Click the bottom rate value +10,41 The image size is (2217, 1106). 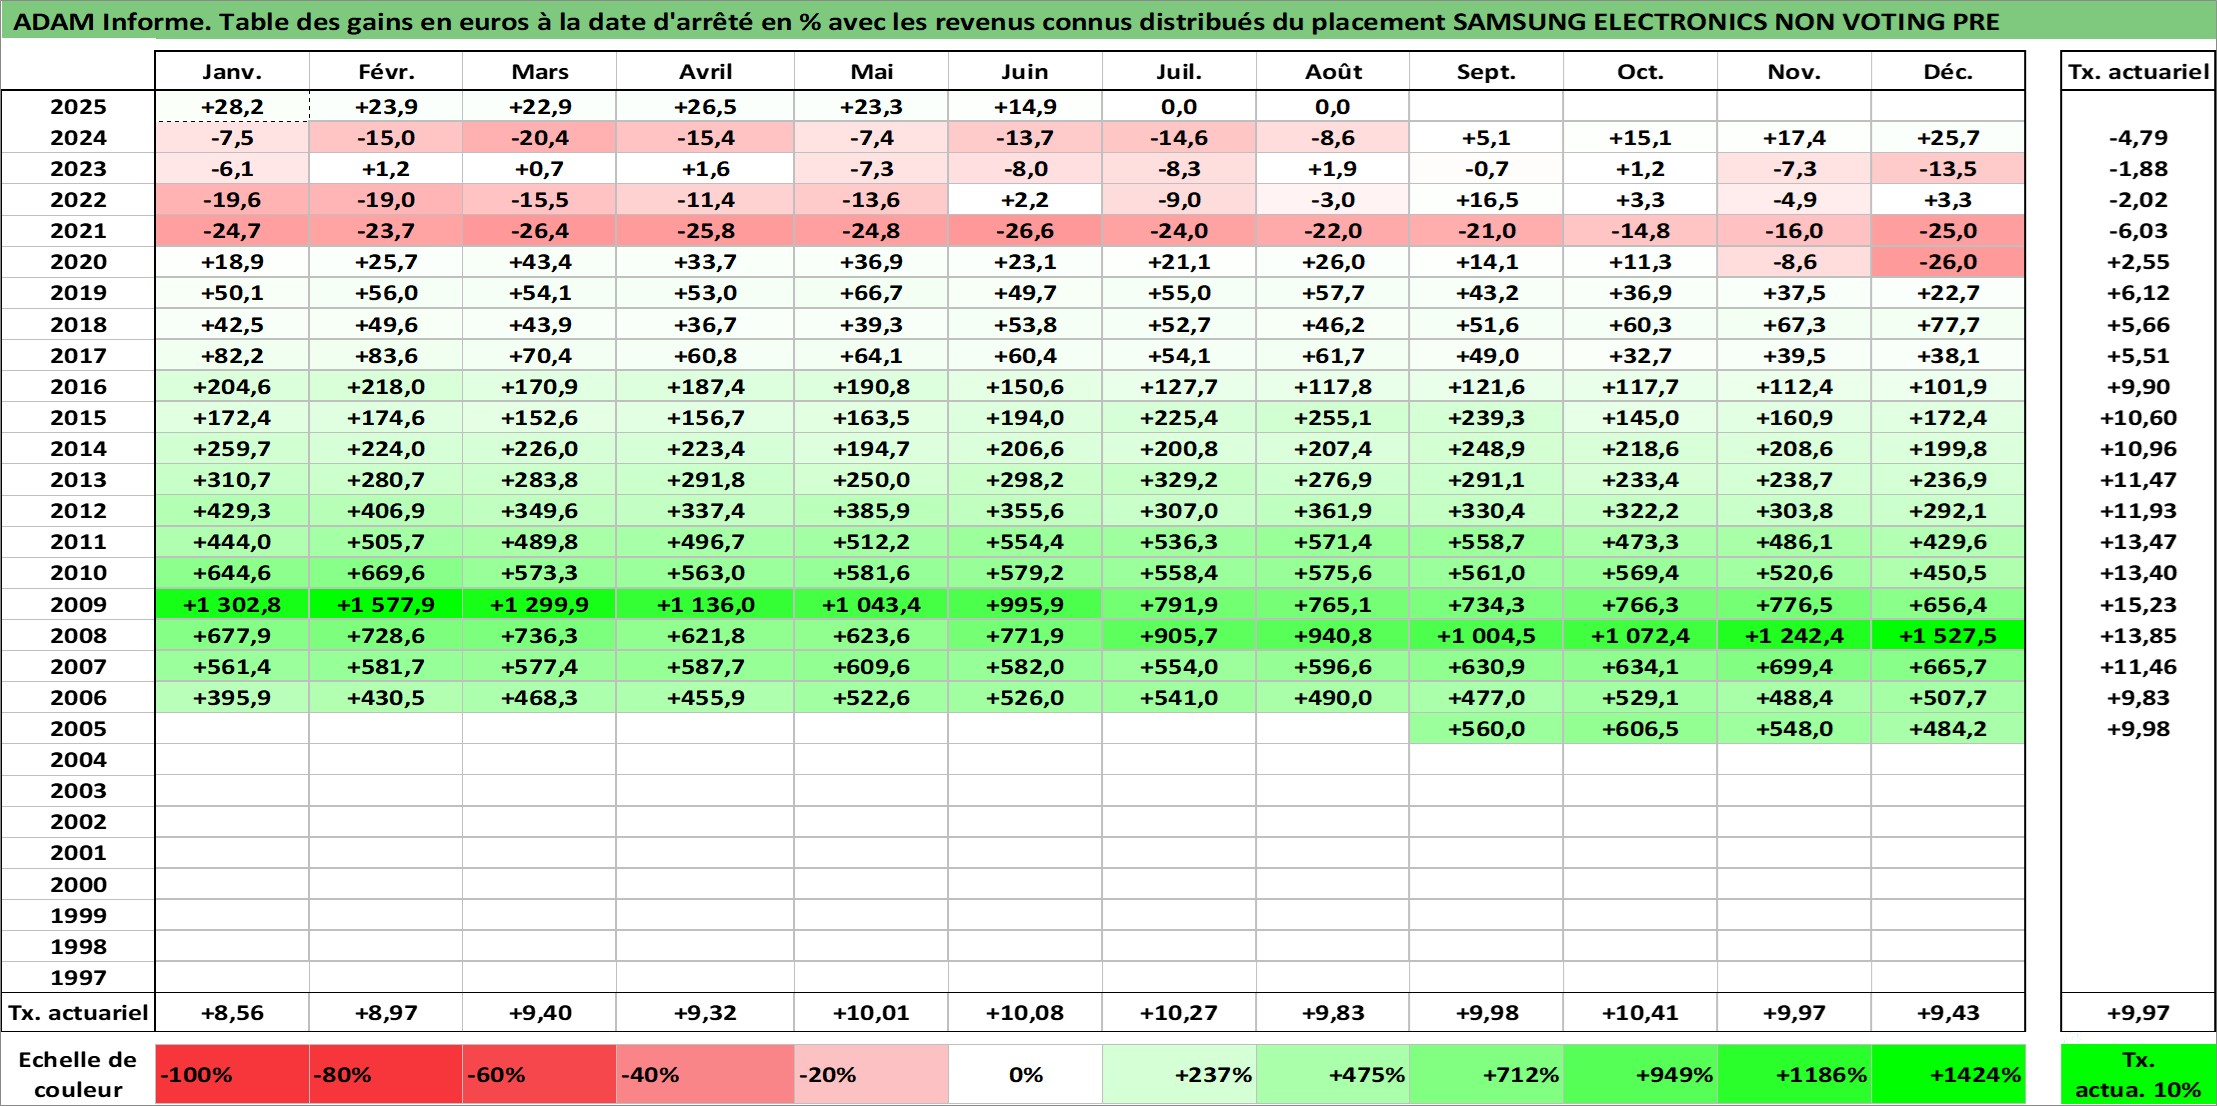pos(1640,1013)
